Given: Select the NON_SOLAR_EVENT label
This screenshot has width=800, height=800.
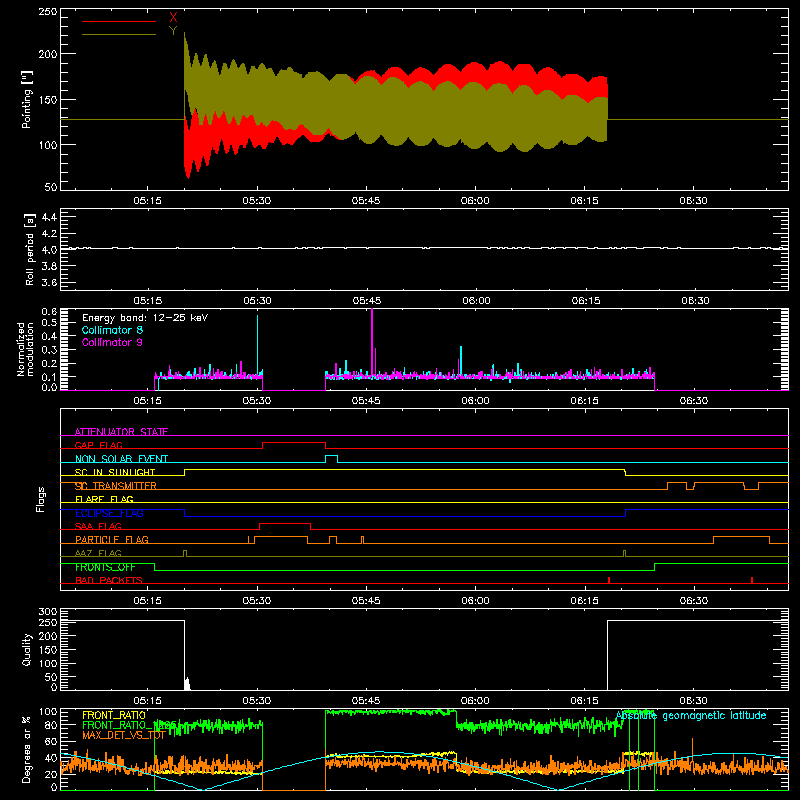Looking at the screenshot, I should point(121,459).
